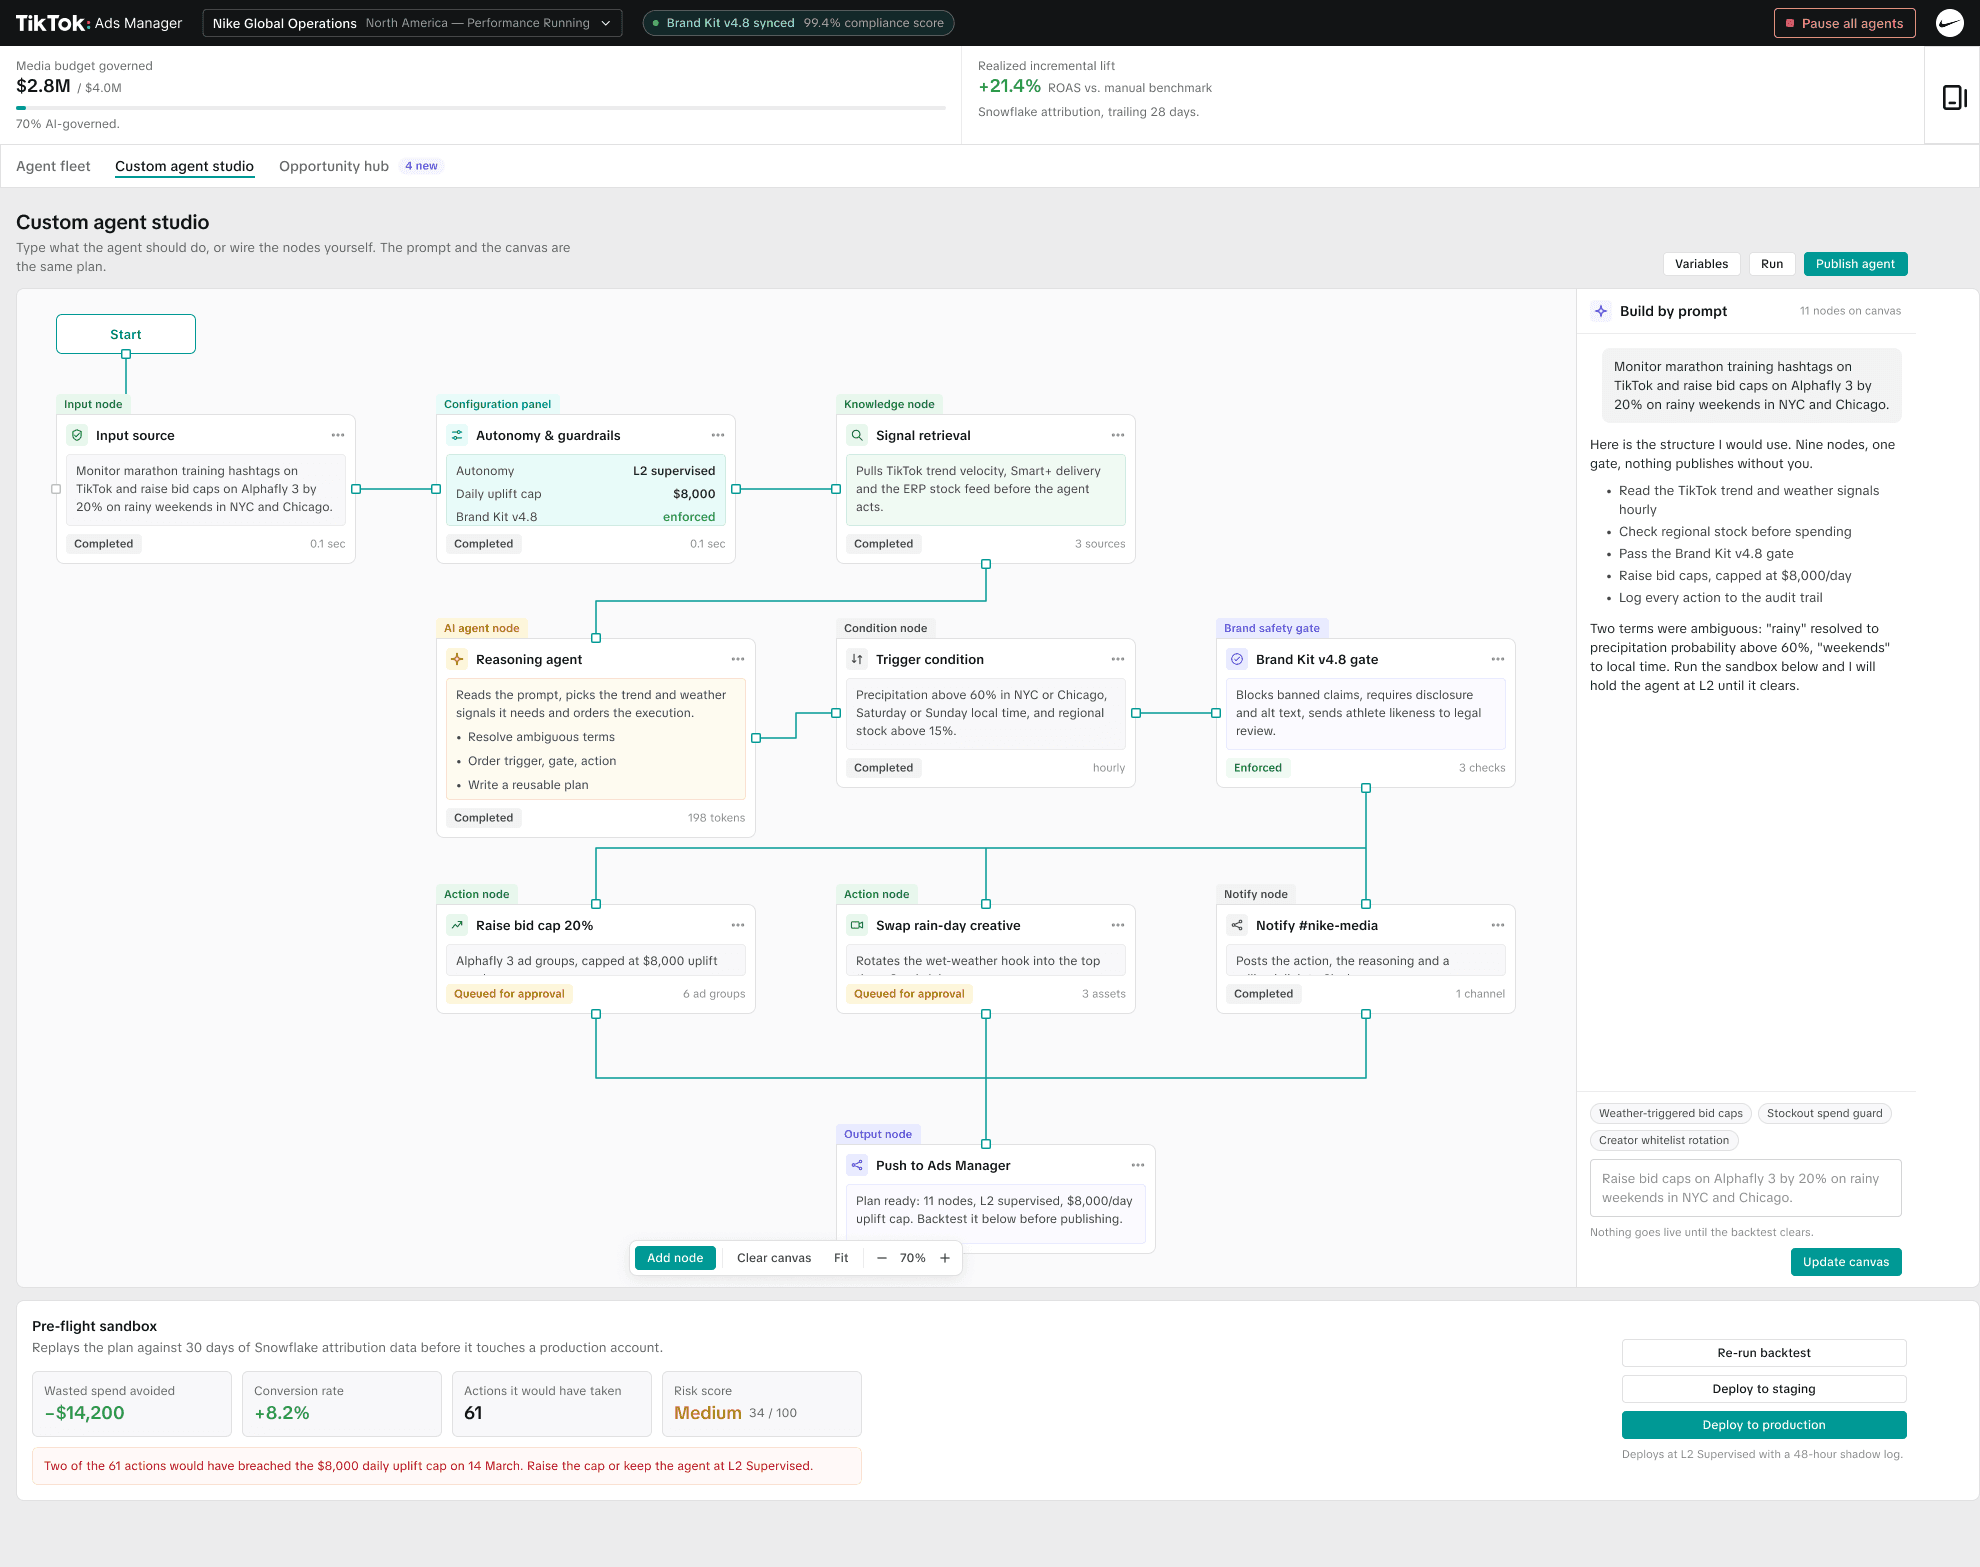Click Deploy to staging button
The width and height of the screenshot is (1980, 1567).
click(1764, 1389)
